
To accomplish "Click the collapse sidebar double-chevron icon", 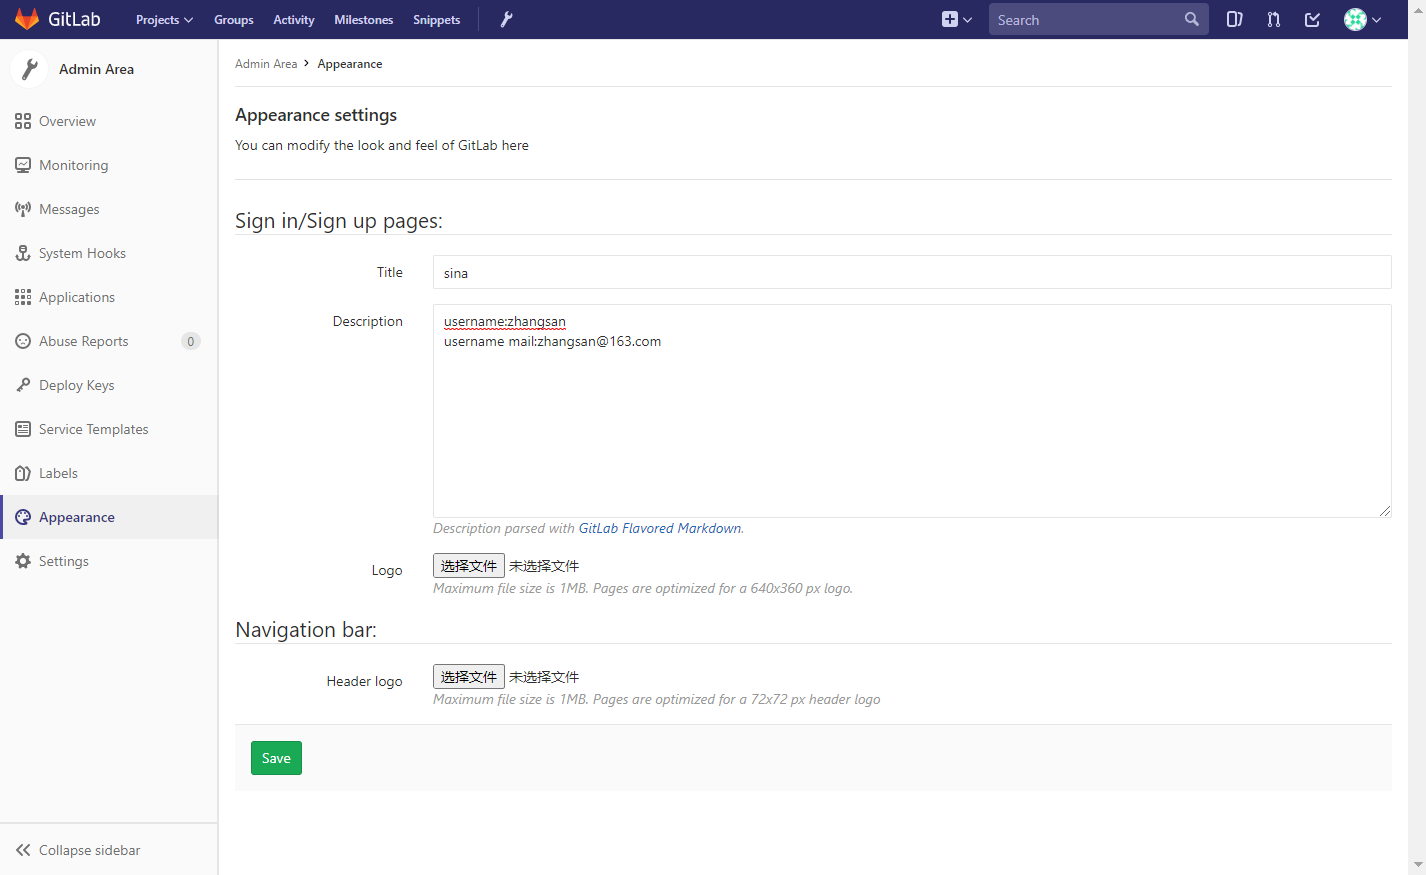I will coord(23,850).
